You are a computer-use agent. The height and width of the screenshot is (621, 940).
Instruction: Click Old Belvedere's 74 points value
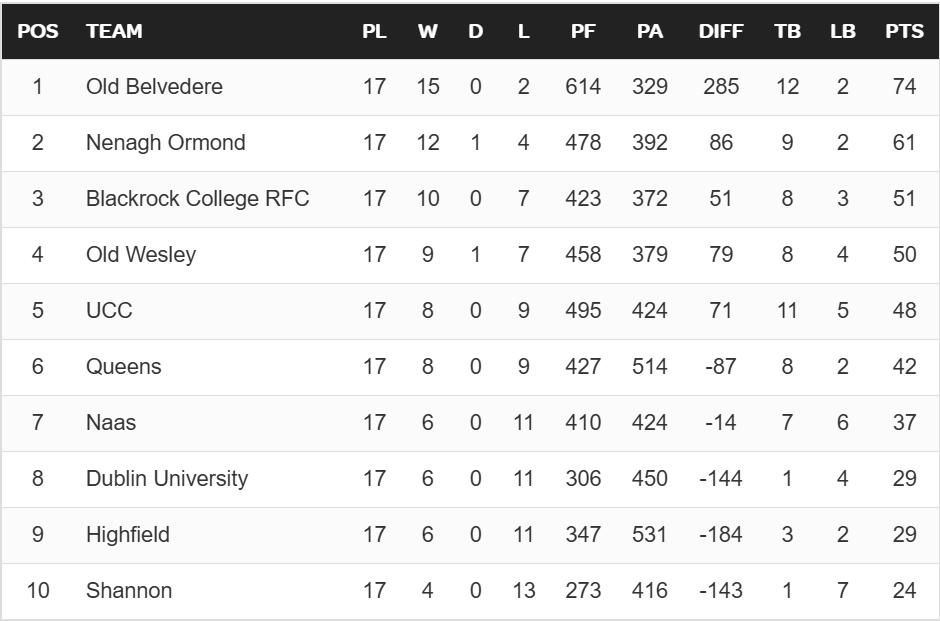[x=904, y=87]
